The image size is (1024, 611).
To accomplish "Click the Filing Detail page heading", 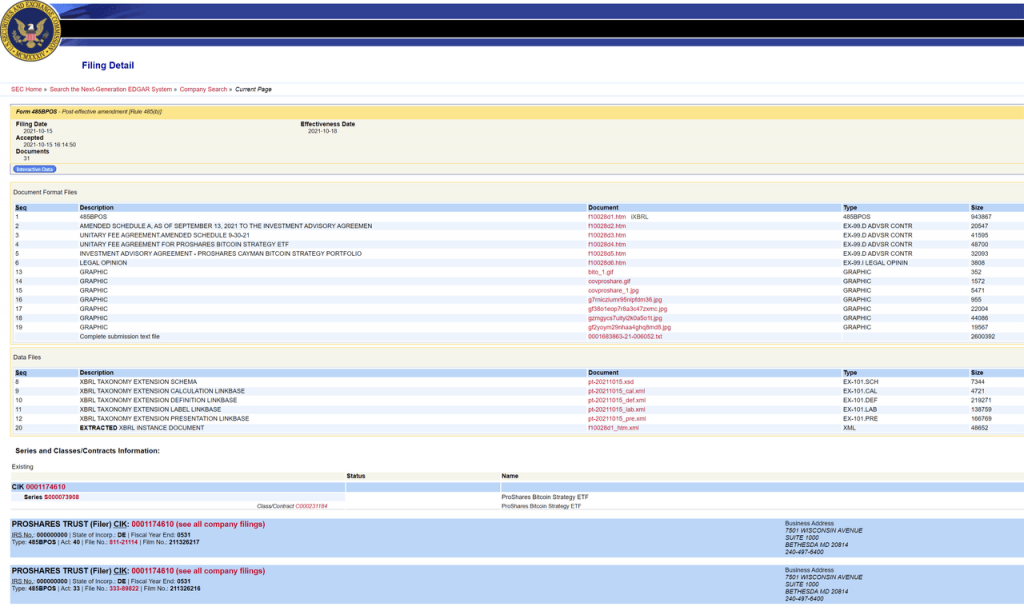I will [108, 65].
